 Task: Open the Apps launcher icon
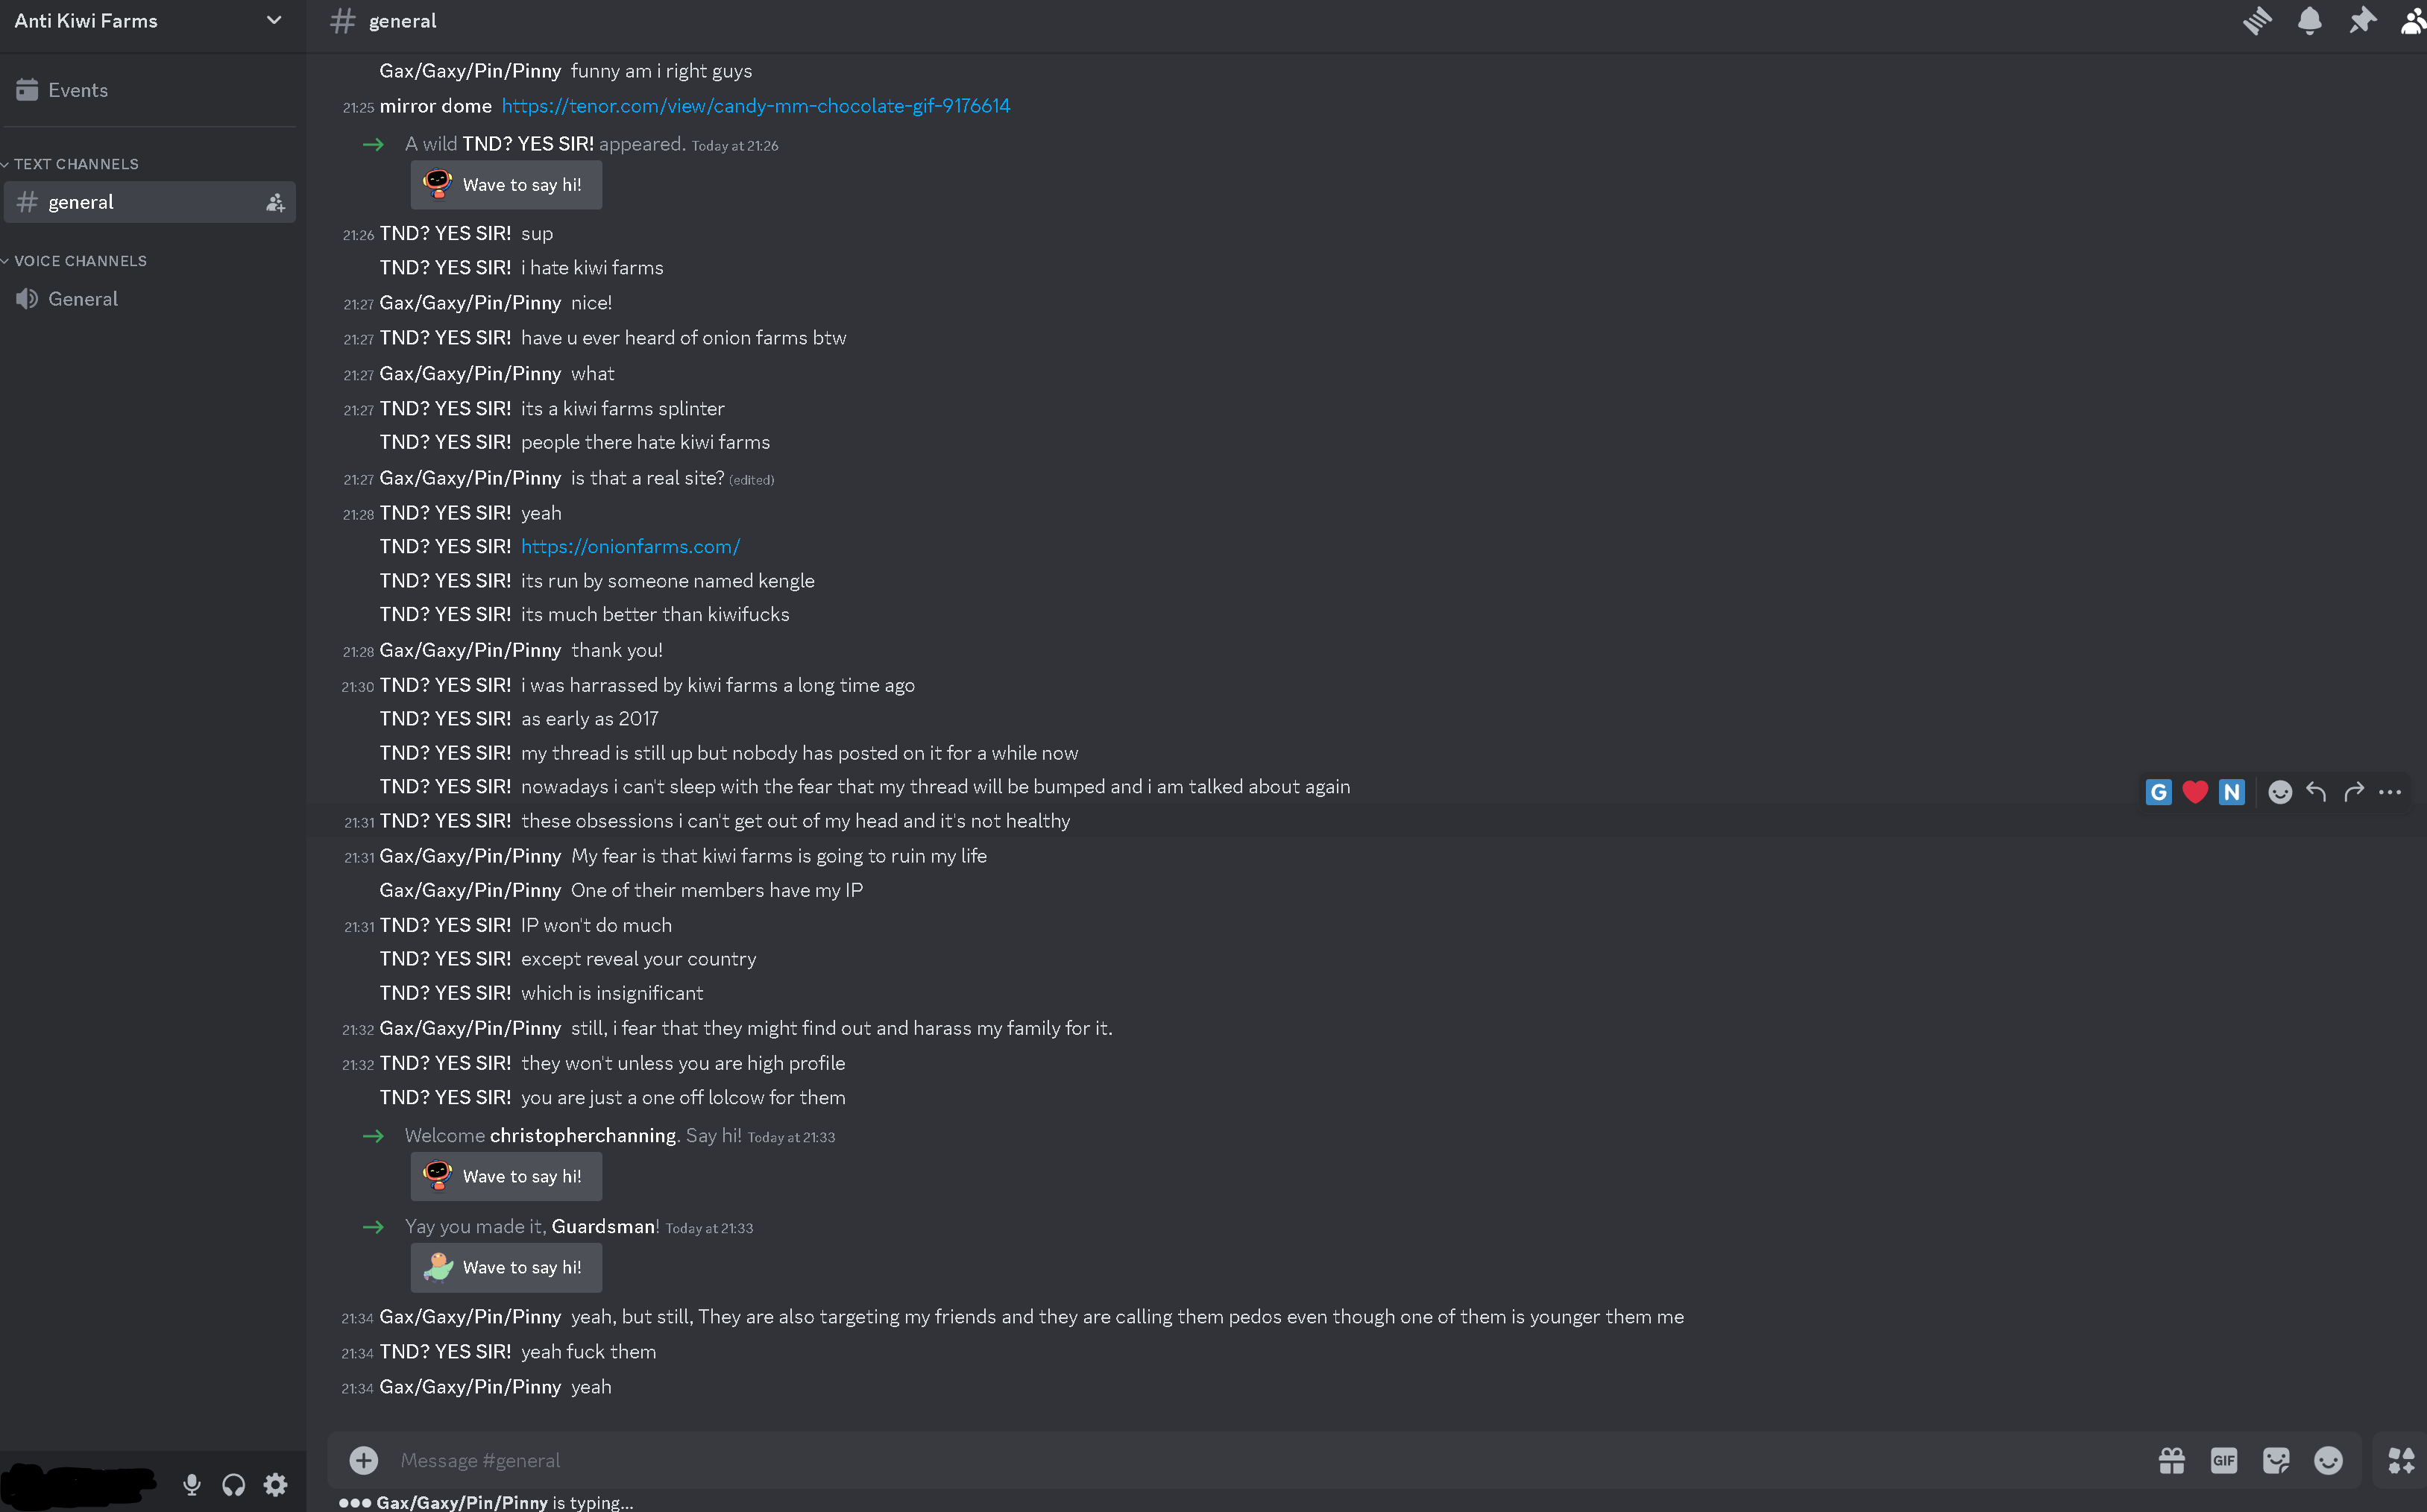point(2400,1461)
